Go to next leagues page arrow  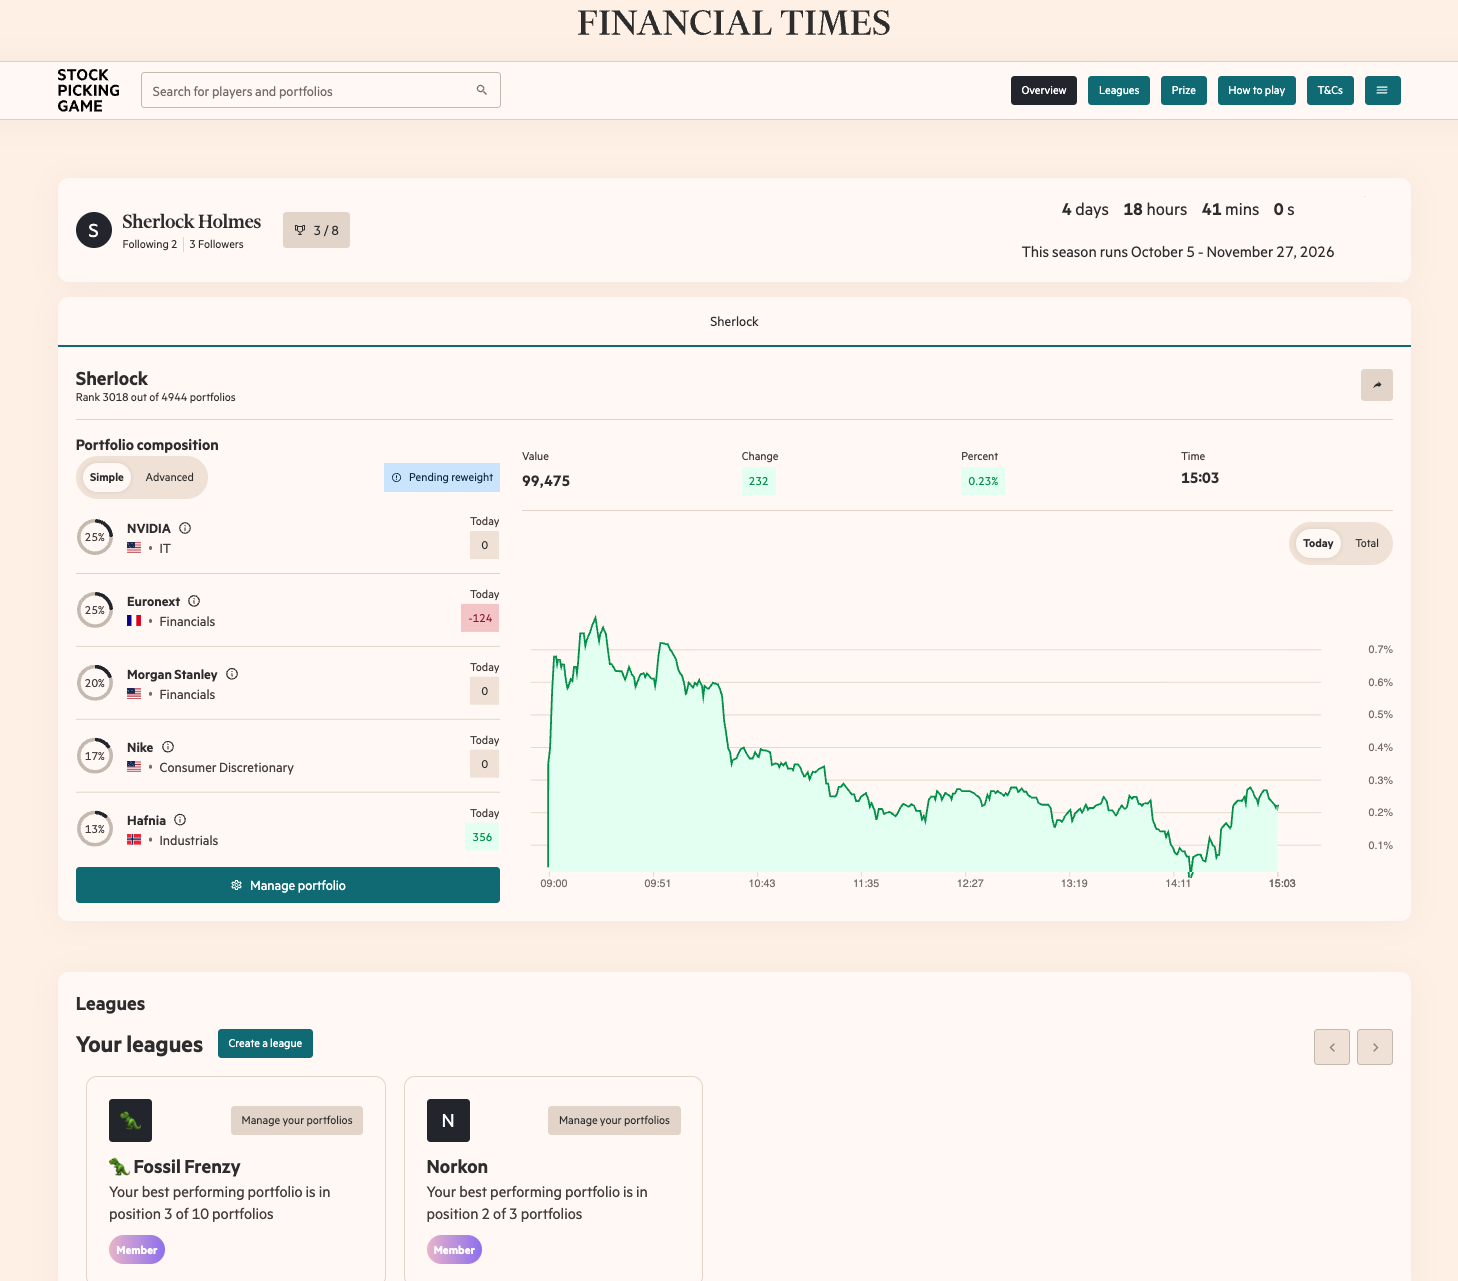[1375, 1047]
